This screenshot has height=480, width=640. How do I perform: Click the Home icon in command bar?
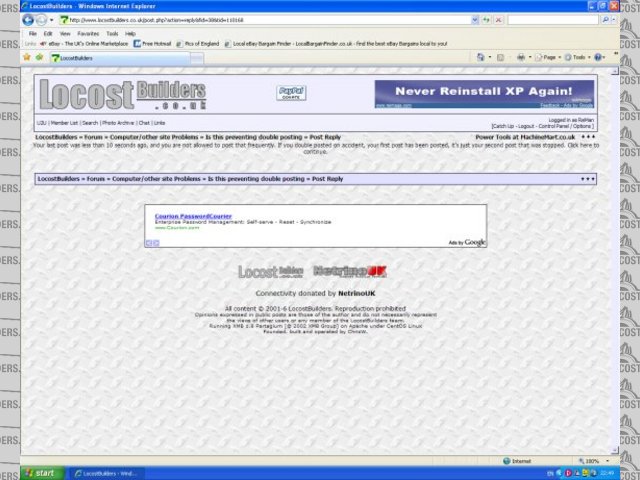click(x=482, y=57)
